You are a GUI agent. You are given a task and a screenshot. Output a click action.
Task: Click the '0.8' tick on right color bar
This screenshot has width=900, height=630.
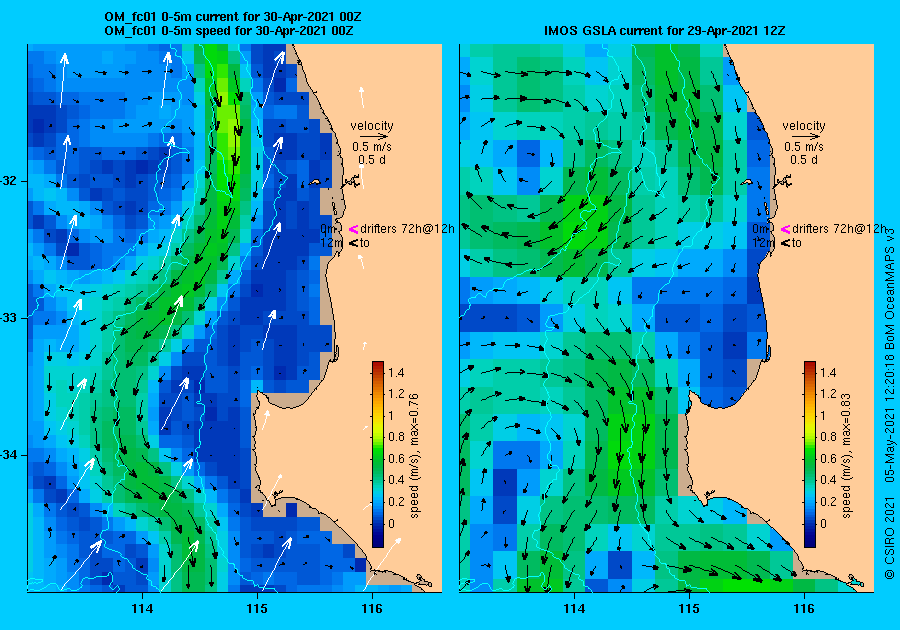point(828,437)
